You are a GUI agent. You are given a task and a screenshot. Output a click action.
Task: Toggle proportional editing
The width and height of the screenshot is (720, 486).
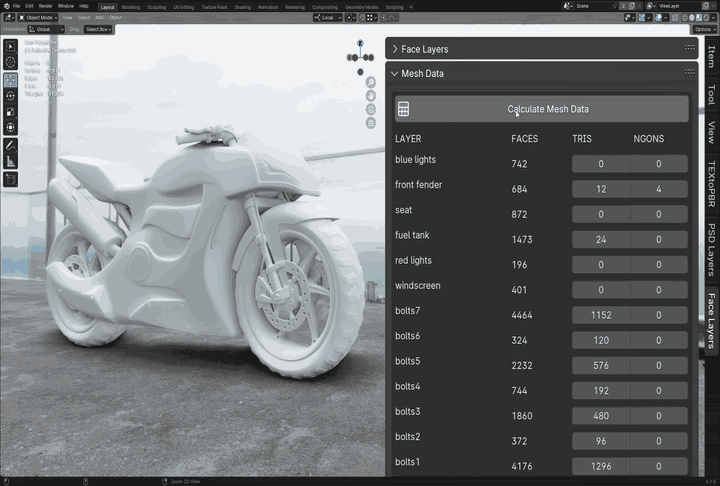[383, 17]
